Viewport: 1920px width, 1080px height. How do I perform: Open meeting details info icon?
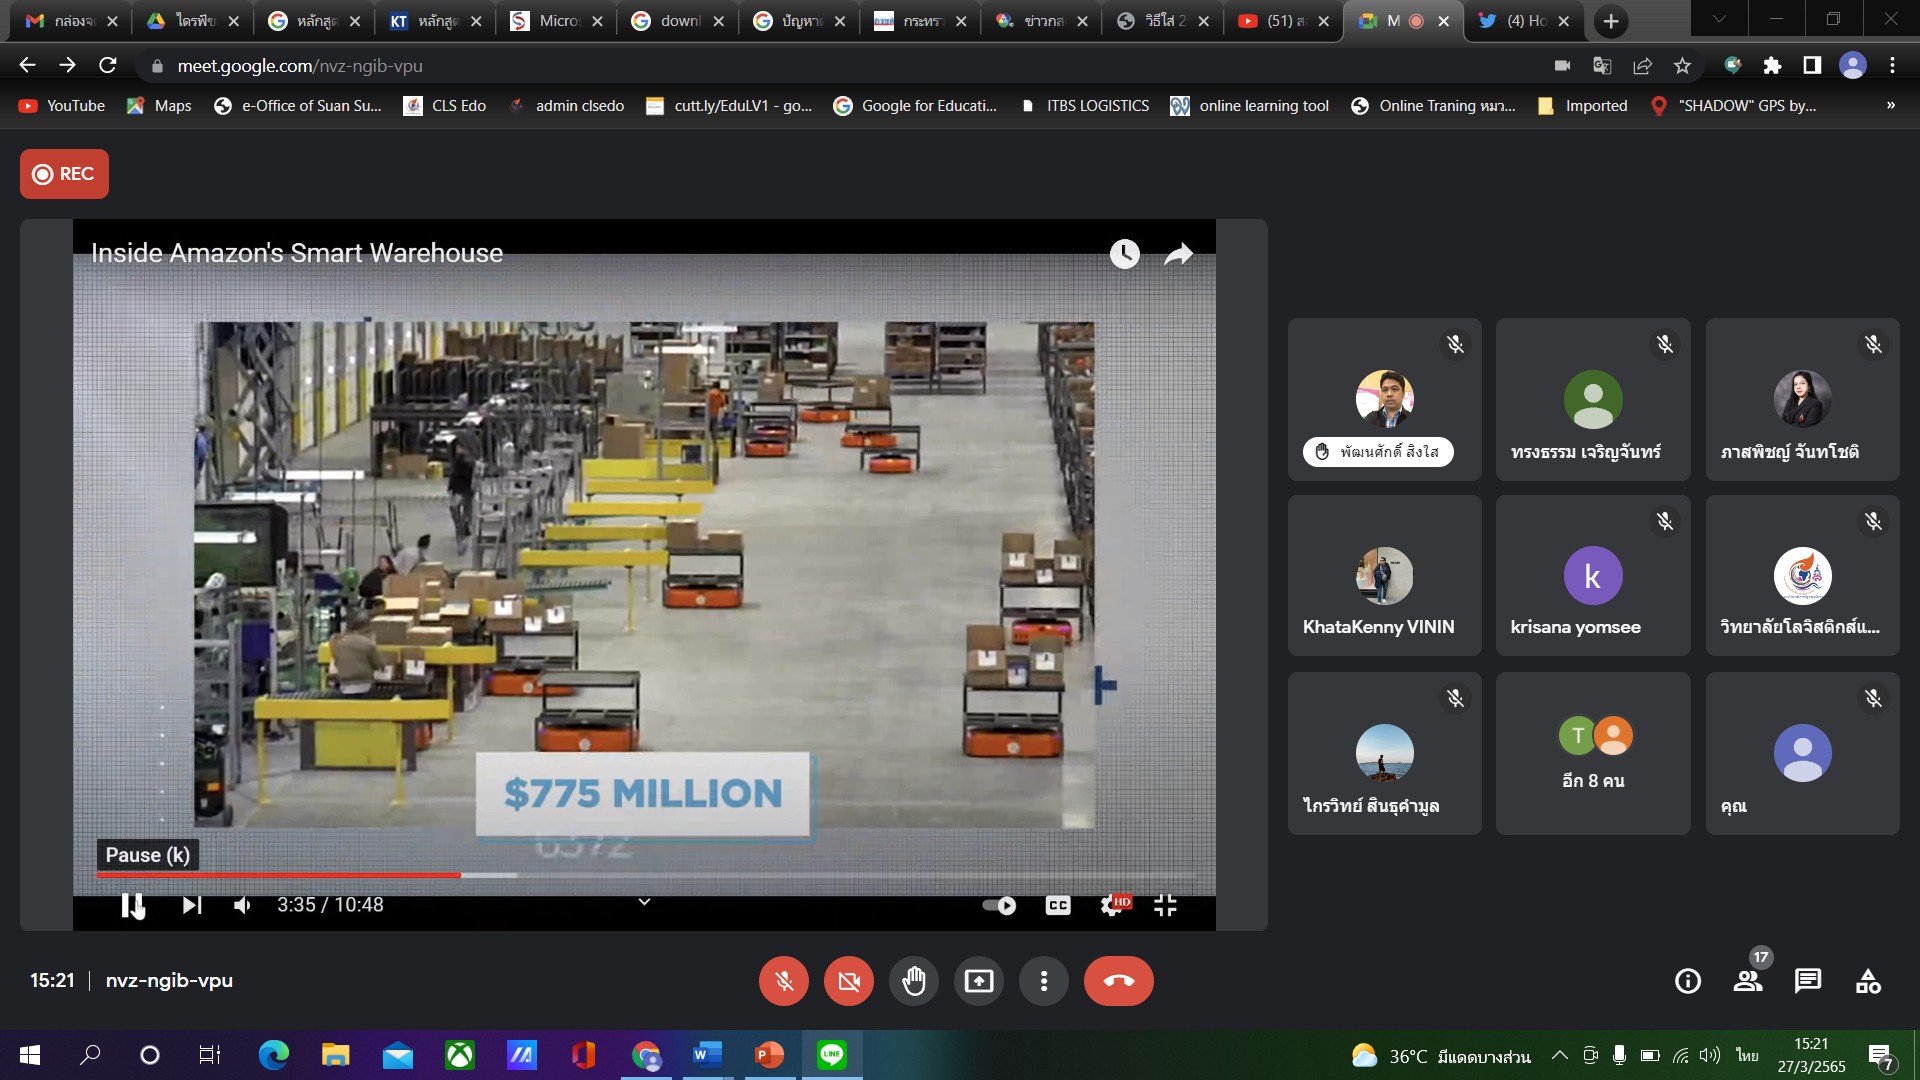pos(1687,981)
